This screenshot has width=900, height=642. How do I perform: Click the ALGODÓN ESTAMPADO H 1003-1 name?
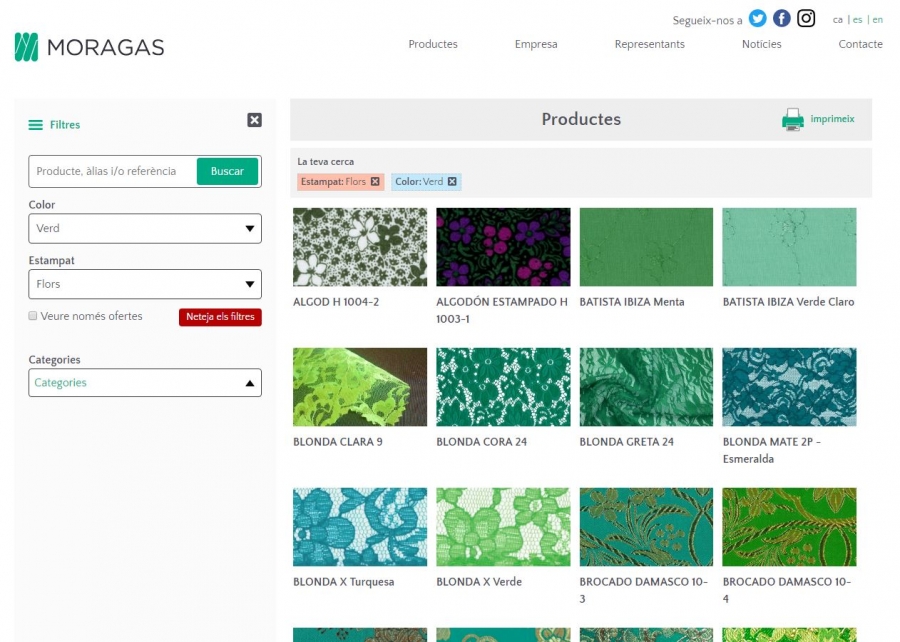(502, 310)
